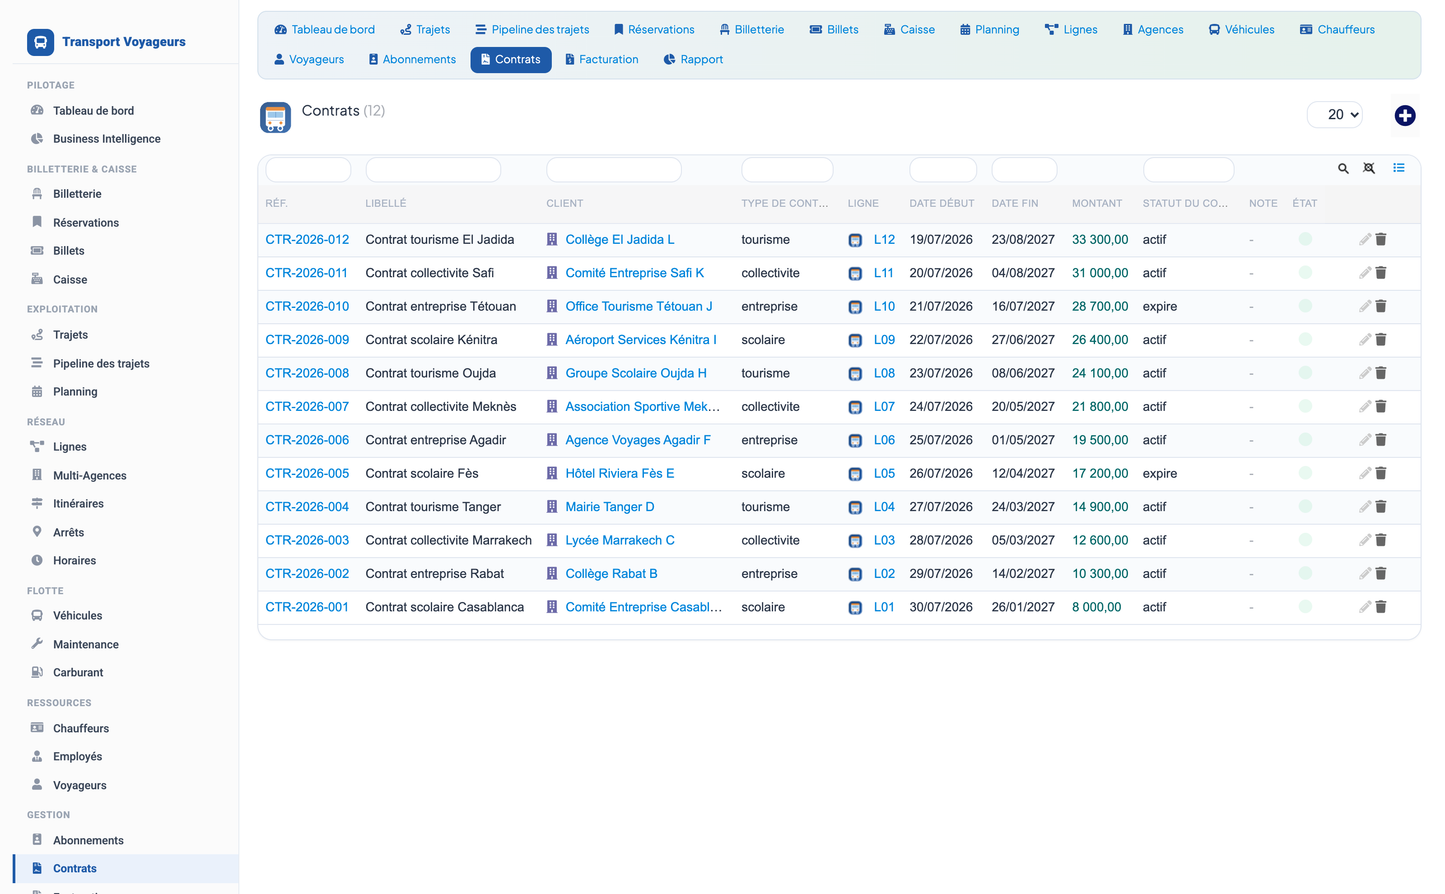Select amount 33 300,00 cell
Viewport: 1445px width, 894px height.
click(x=1100, y=240)
